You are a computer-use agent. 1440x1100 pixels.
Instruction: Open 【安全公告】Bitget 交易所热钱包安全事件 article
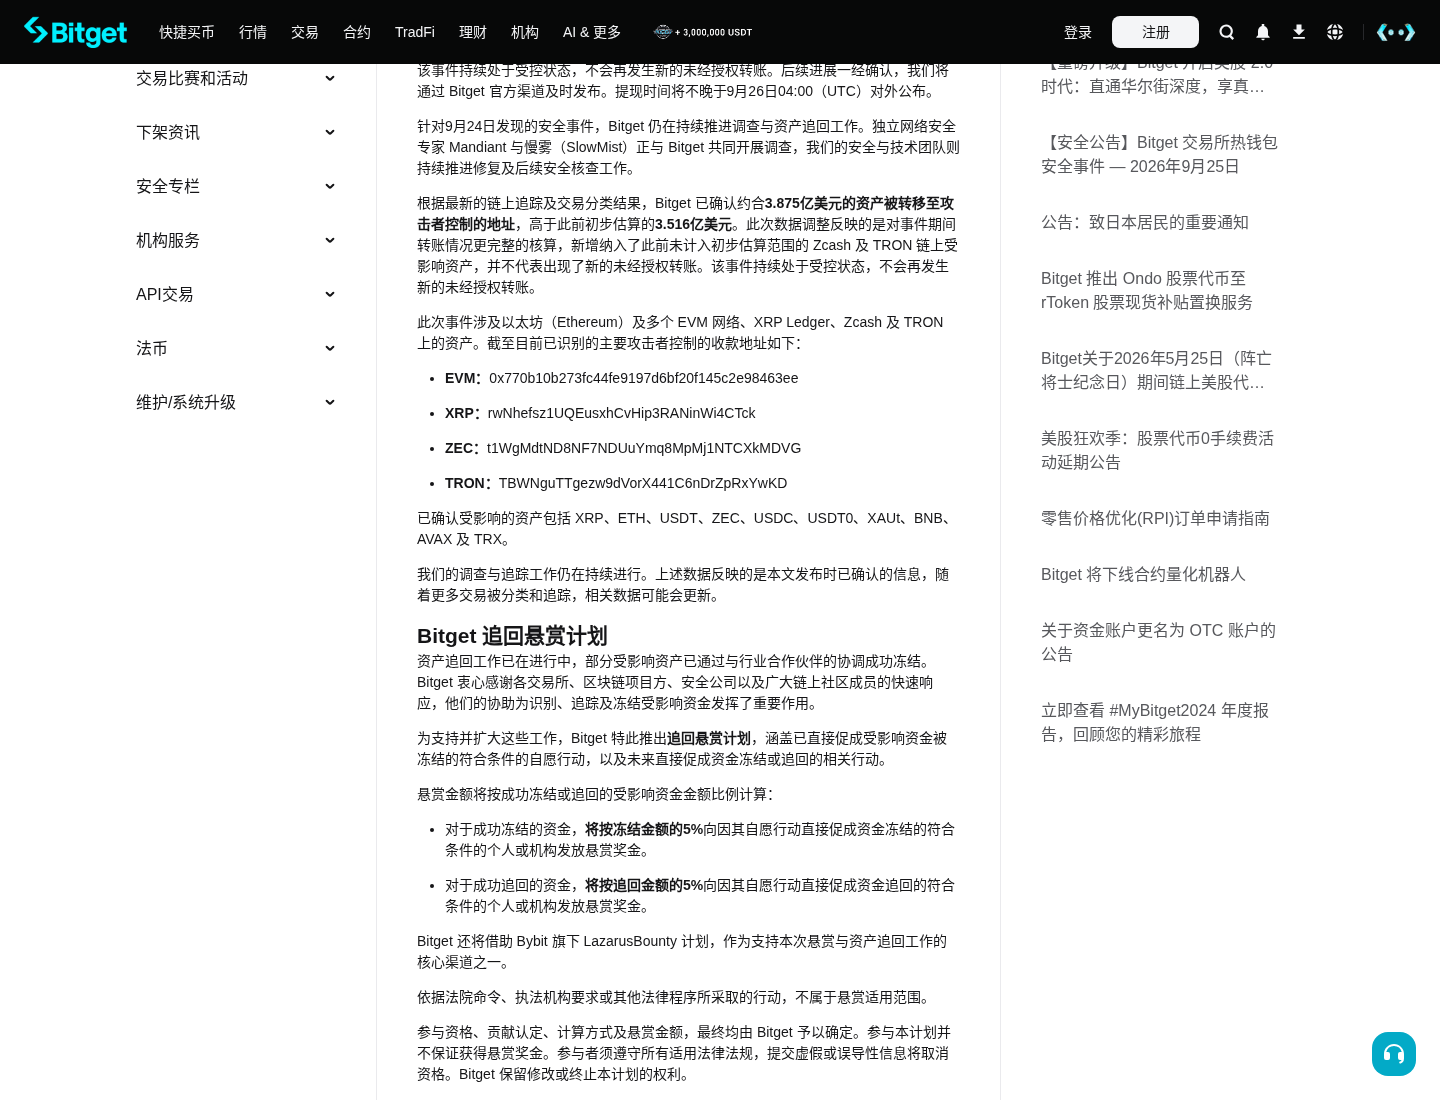pyautogui.click(x=1159, y=154)
